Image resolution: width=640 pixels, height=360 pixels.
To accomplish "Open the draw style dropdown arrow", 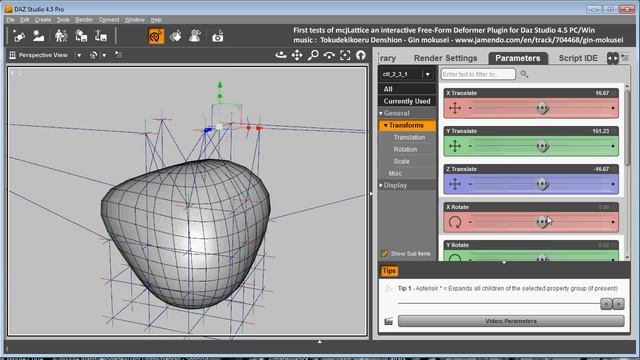I will click(104, 56).
